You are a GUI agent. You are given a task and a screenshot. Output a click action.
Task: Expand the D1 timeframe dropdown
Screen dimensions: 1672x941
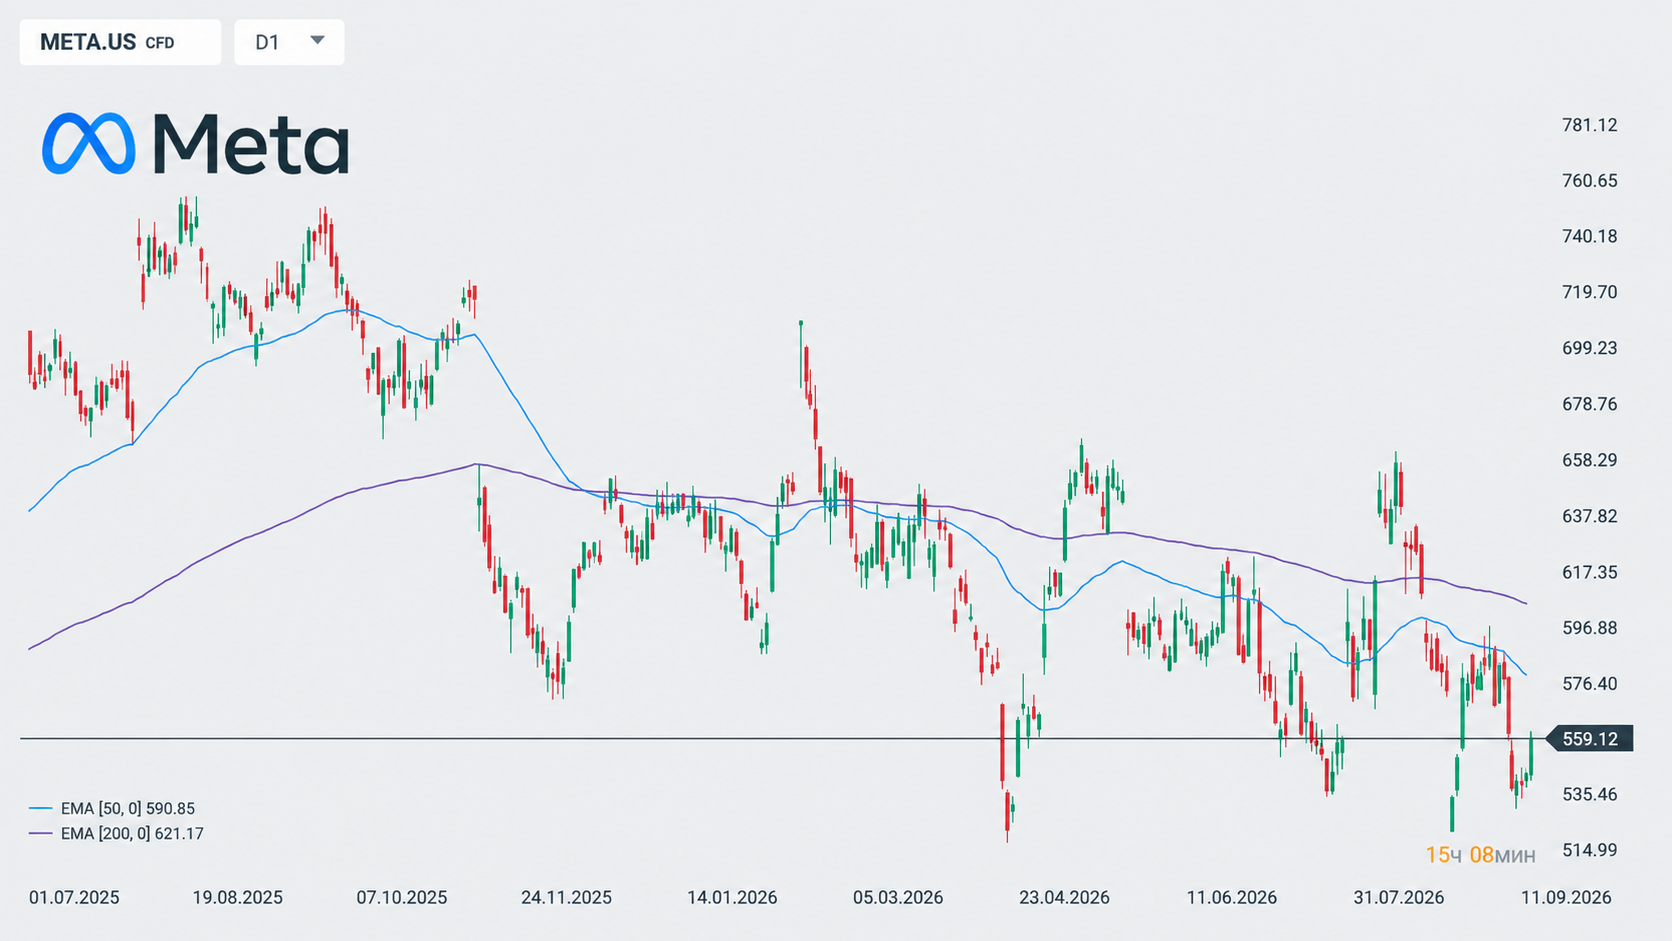tap(289, 42)
